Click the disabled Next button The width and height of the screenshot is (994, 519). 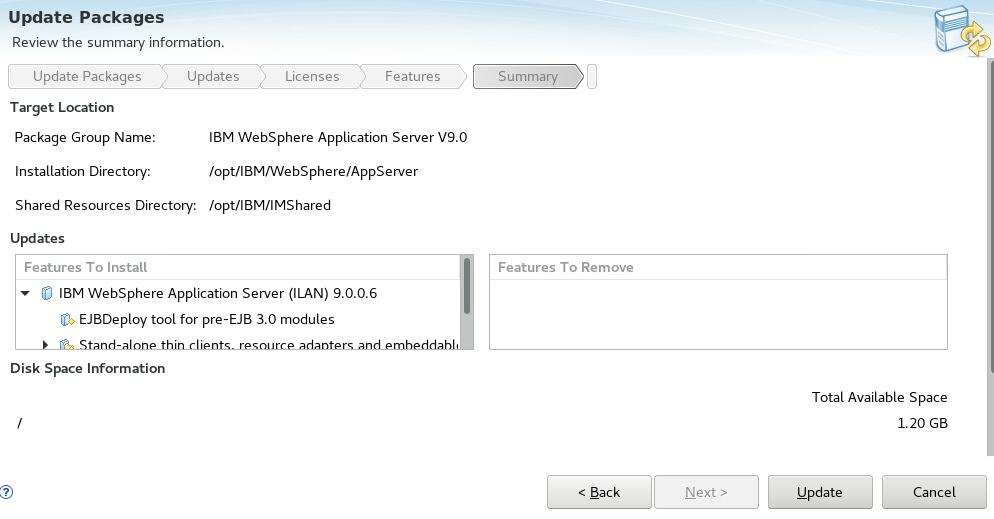(x=706, y=492)
